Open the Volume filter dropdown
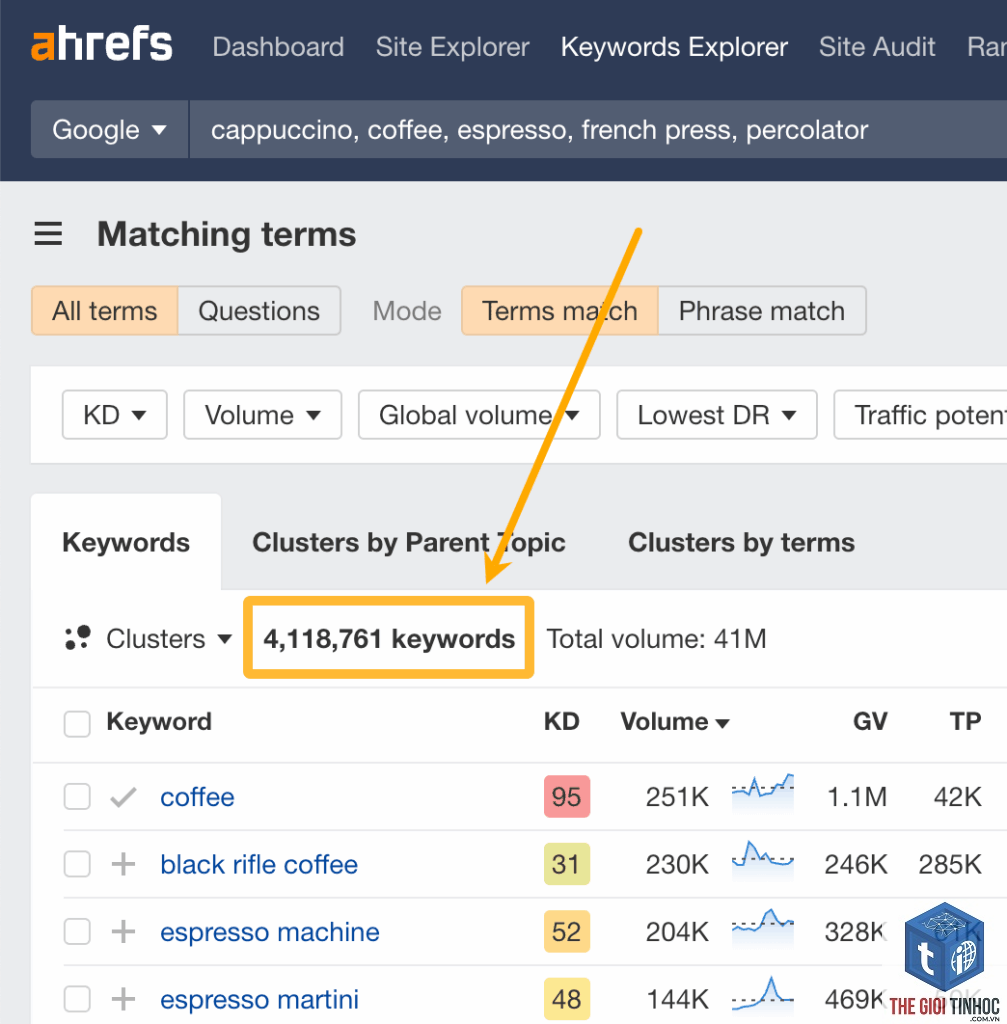 [x=263, y=415]
